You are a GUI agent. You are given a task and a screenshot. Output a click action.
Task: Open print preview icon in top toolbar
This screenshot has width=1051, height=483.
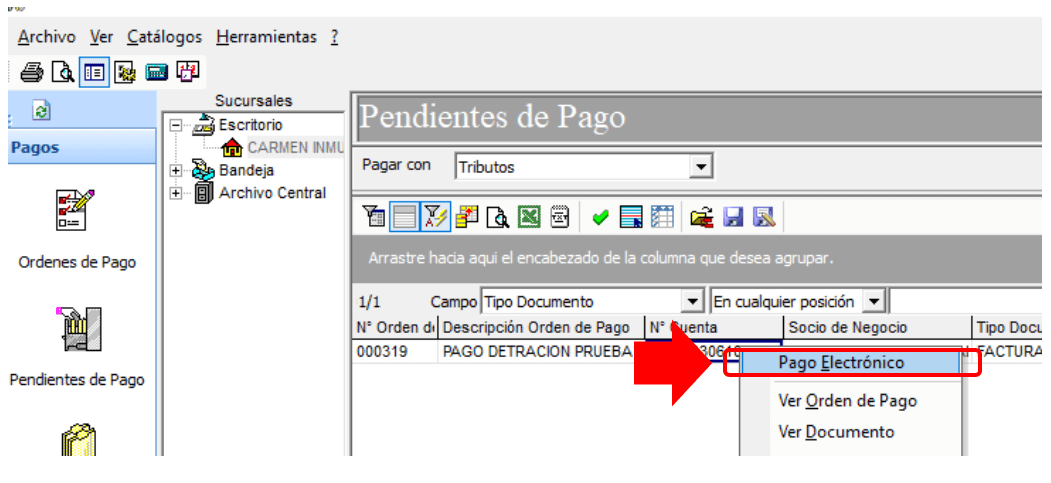[x=62, y=72]
